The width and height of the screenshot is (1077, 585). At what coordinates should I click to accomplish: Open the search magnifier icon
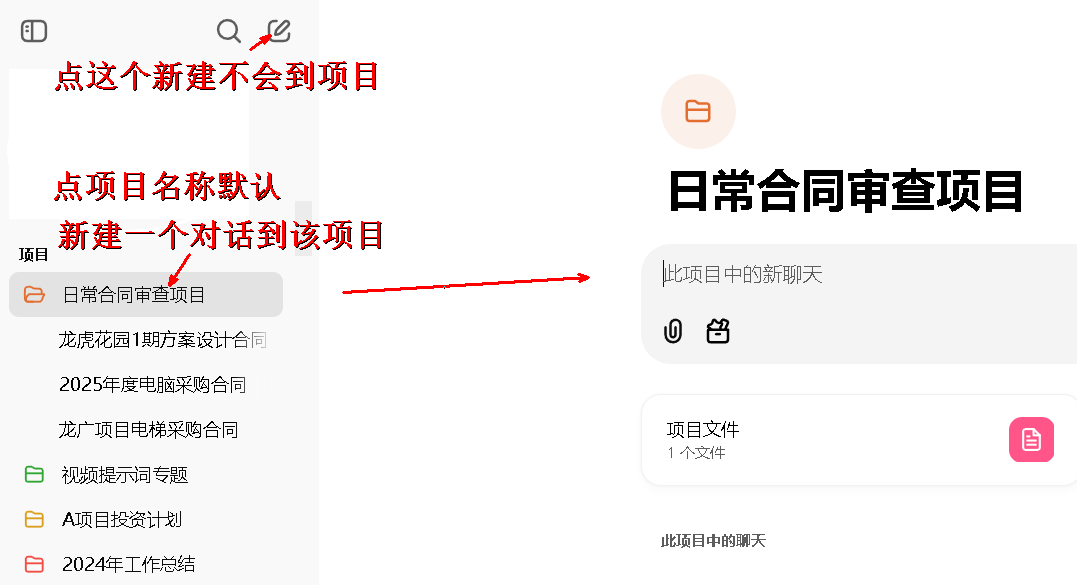pos(228,31)
